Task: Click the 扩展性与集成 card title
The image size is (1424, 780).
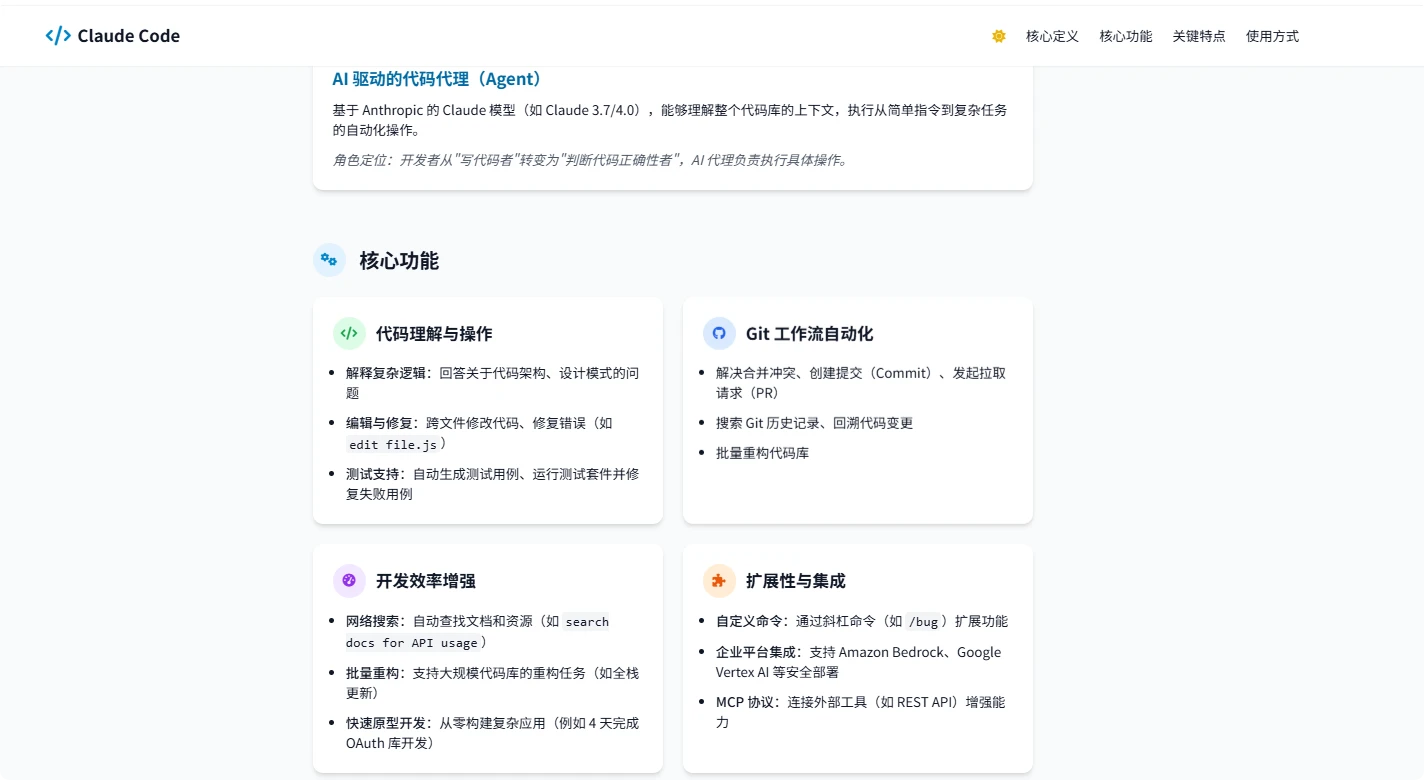Action: (x=796, y=581)
